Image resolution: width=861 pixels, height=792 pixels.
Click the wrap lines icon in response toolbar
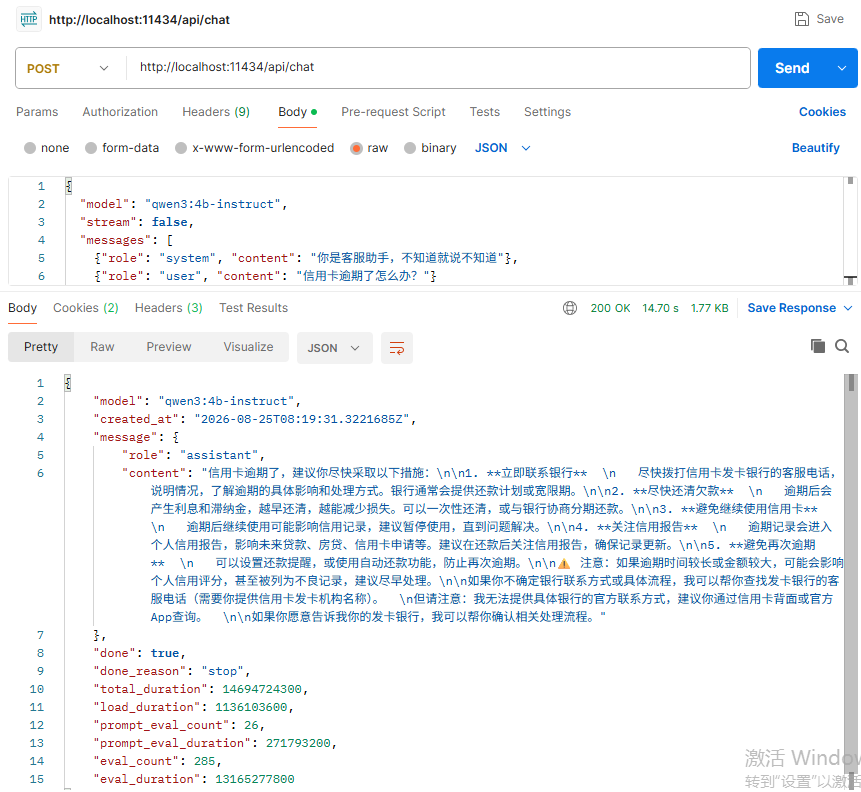[396, 348]
